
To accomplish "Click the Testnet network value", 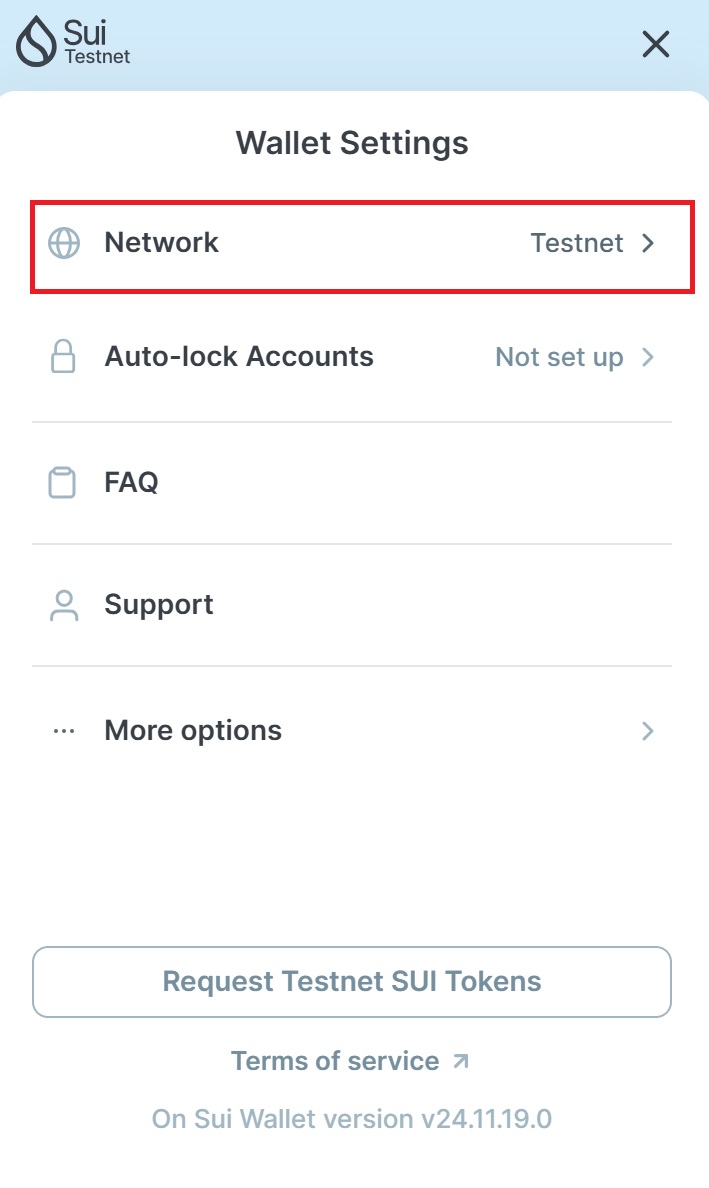I will 577,243.
